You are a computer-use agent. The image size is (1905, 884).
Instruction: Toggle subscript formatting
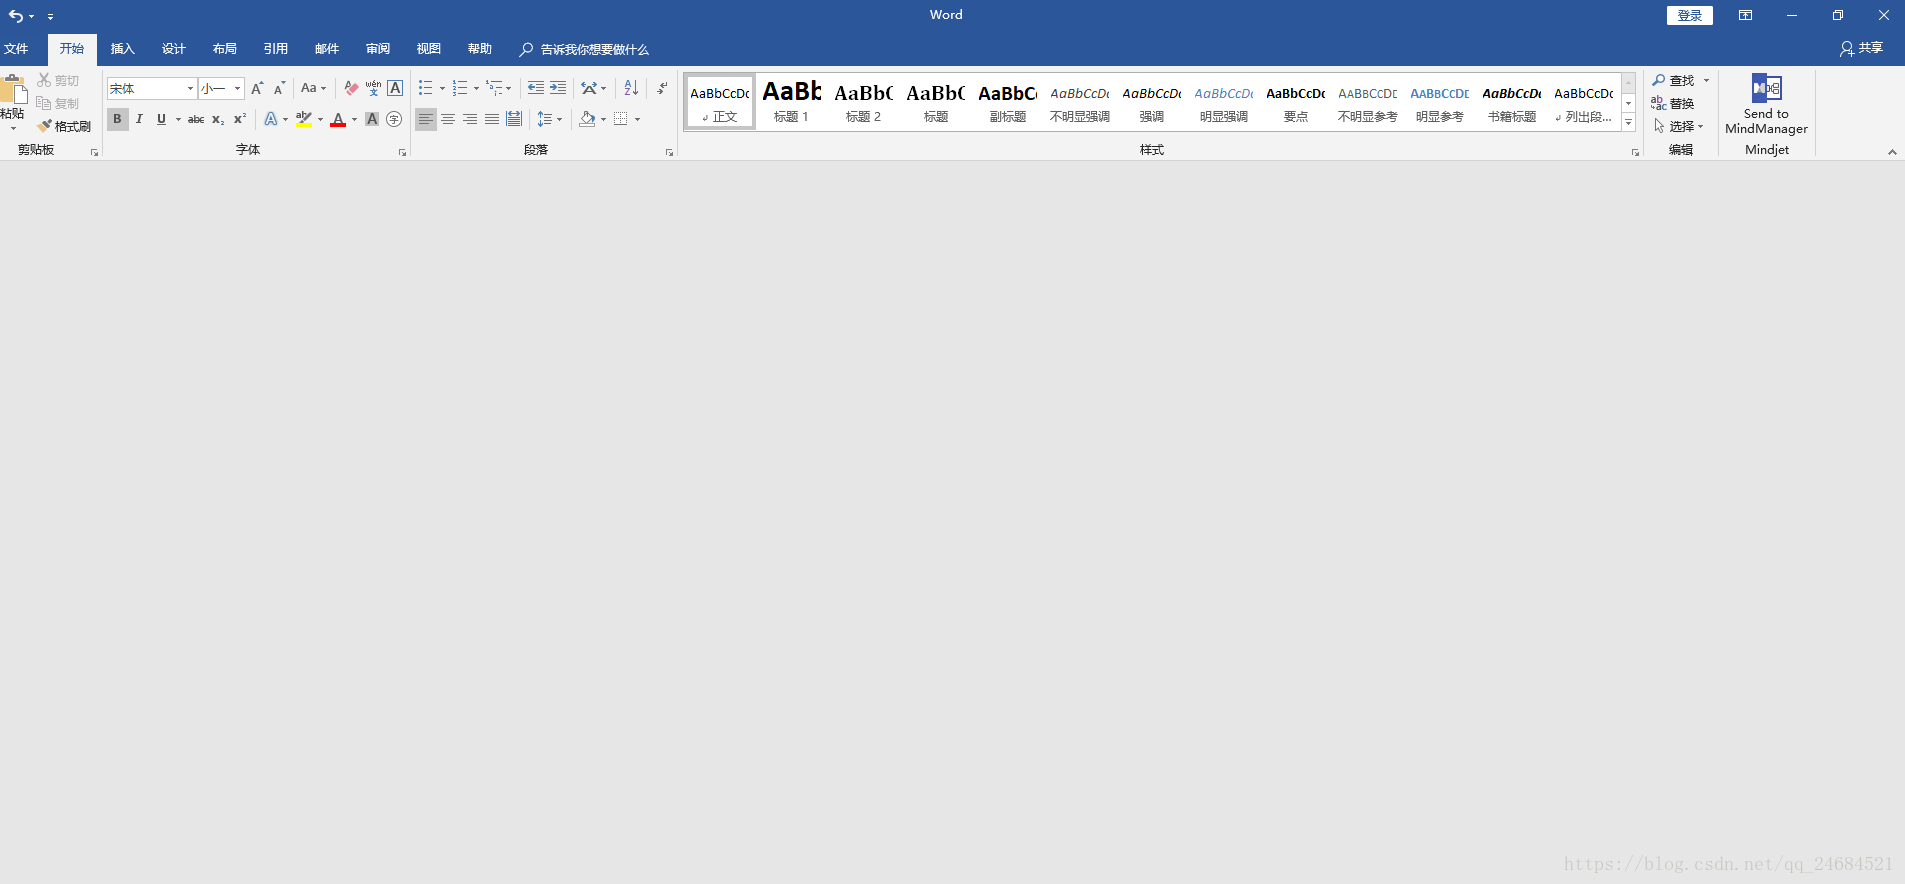coord(218,119)
